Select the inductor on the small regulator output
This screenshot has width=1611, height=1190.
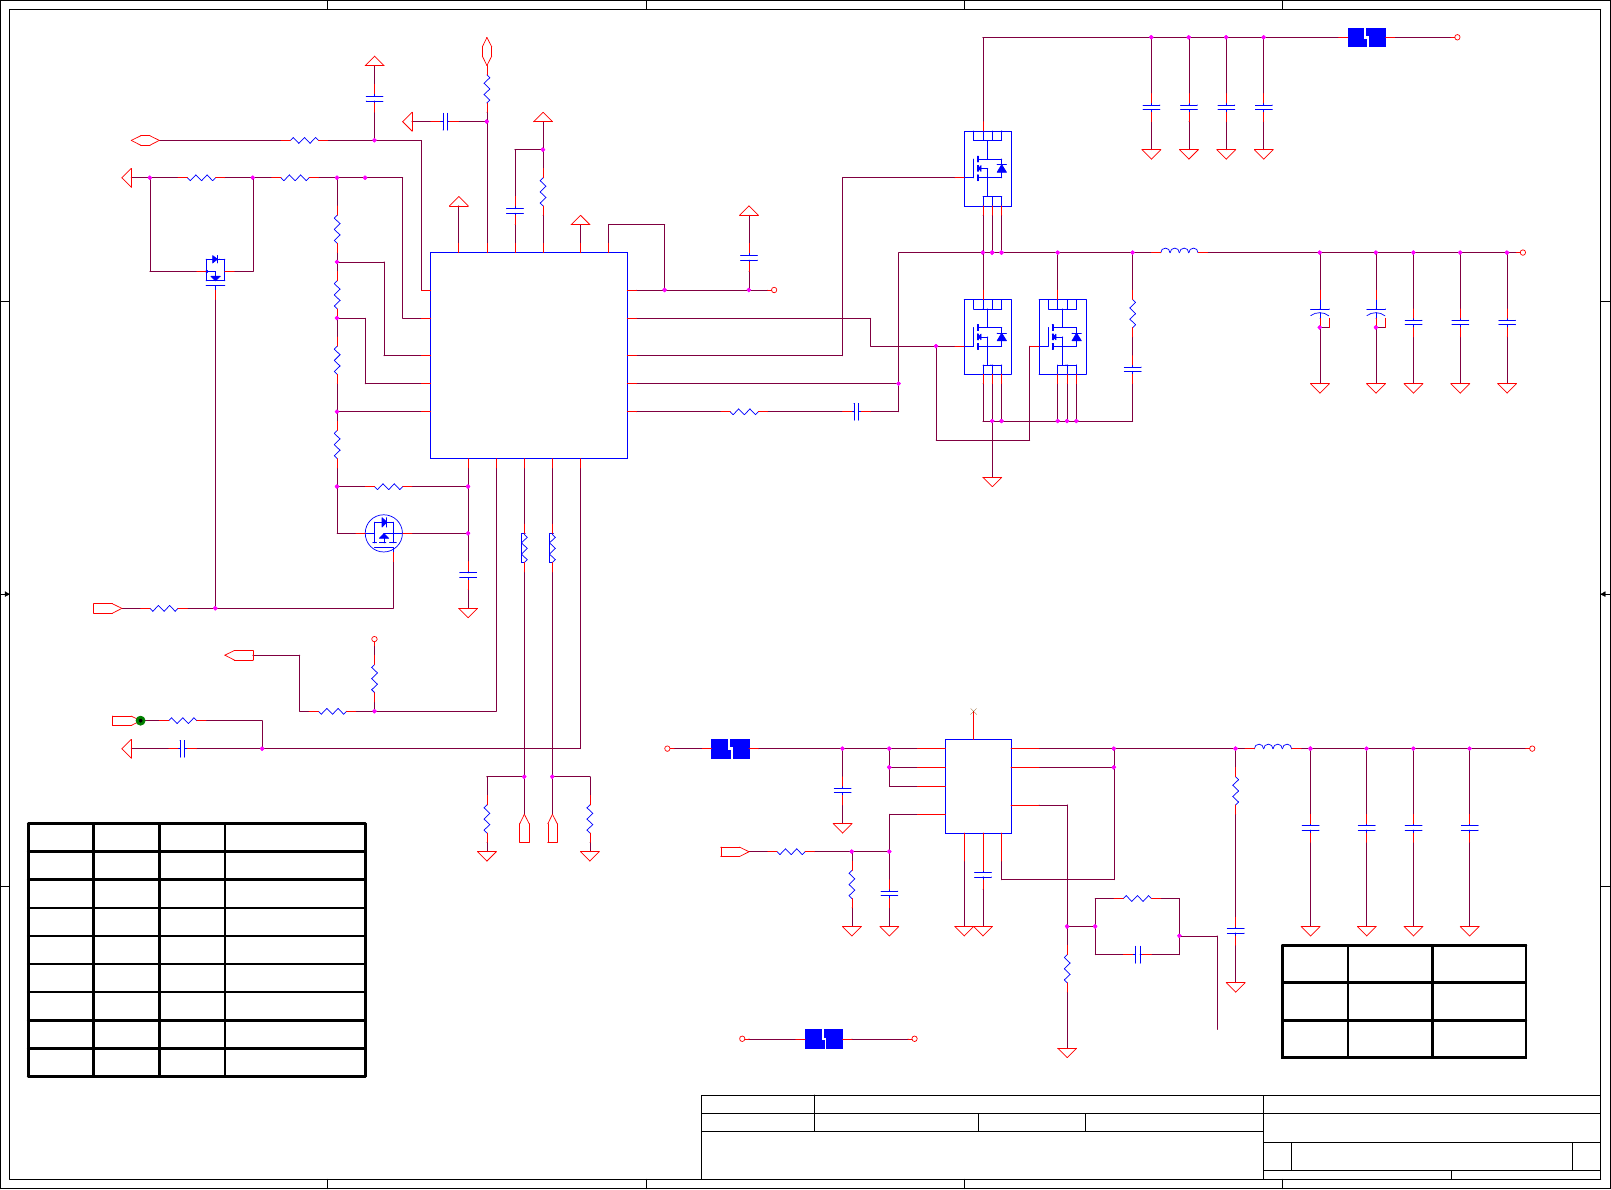tap(1272, 746)
